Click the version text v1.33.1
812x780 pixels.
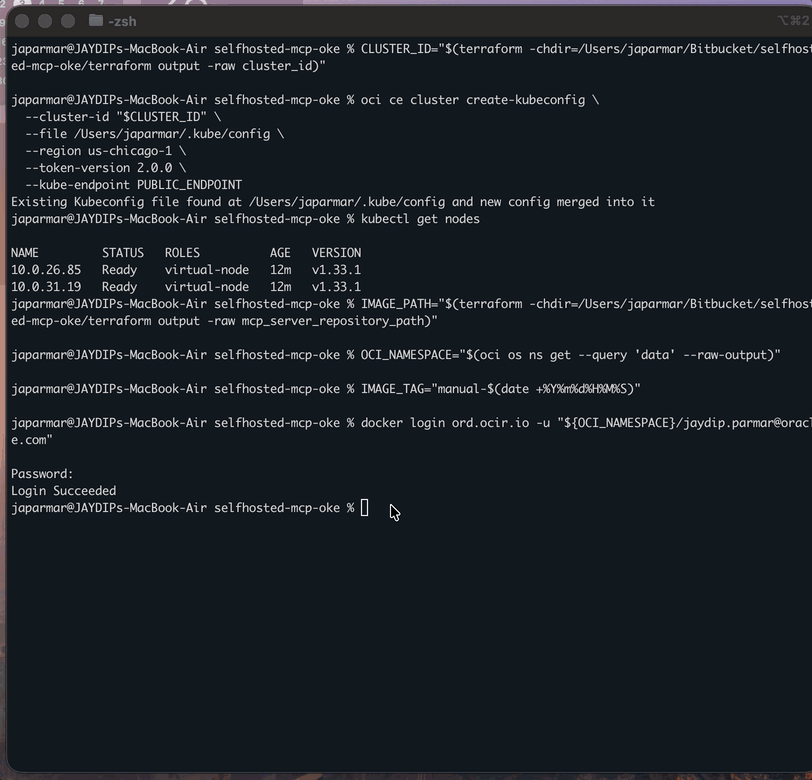pos(336,269)
